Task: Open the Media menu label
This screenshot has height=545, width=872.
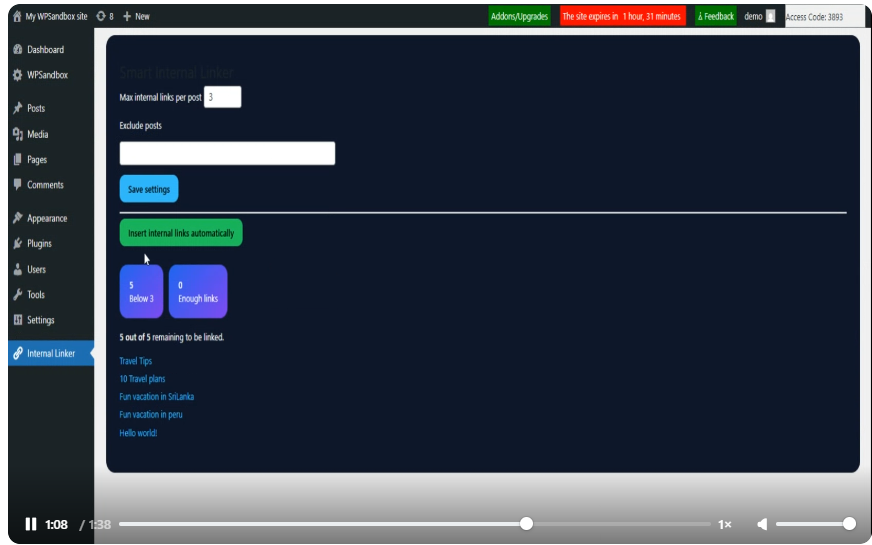Action: (38, 134)
